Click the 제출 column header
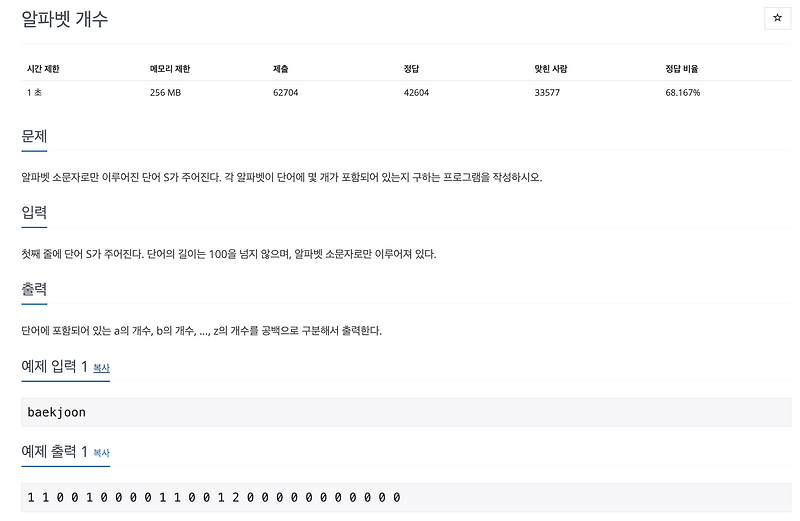 [x=280, y=69]
